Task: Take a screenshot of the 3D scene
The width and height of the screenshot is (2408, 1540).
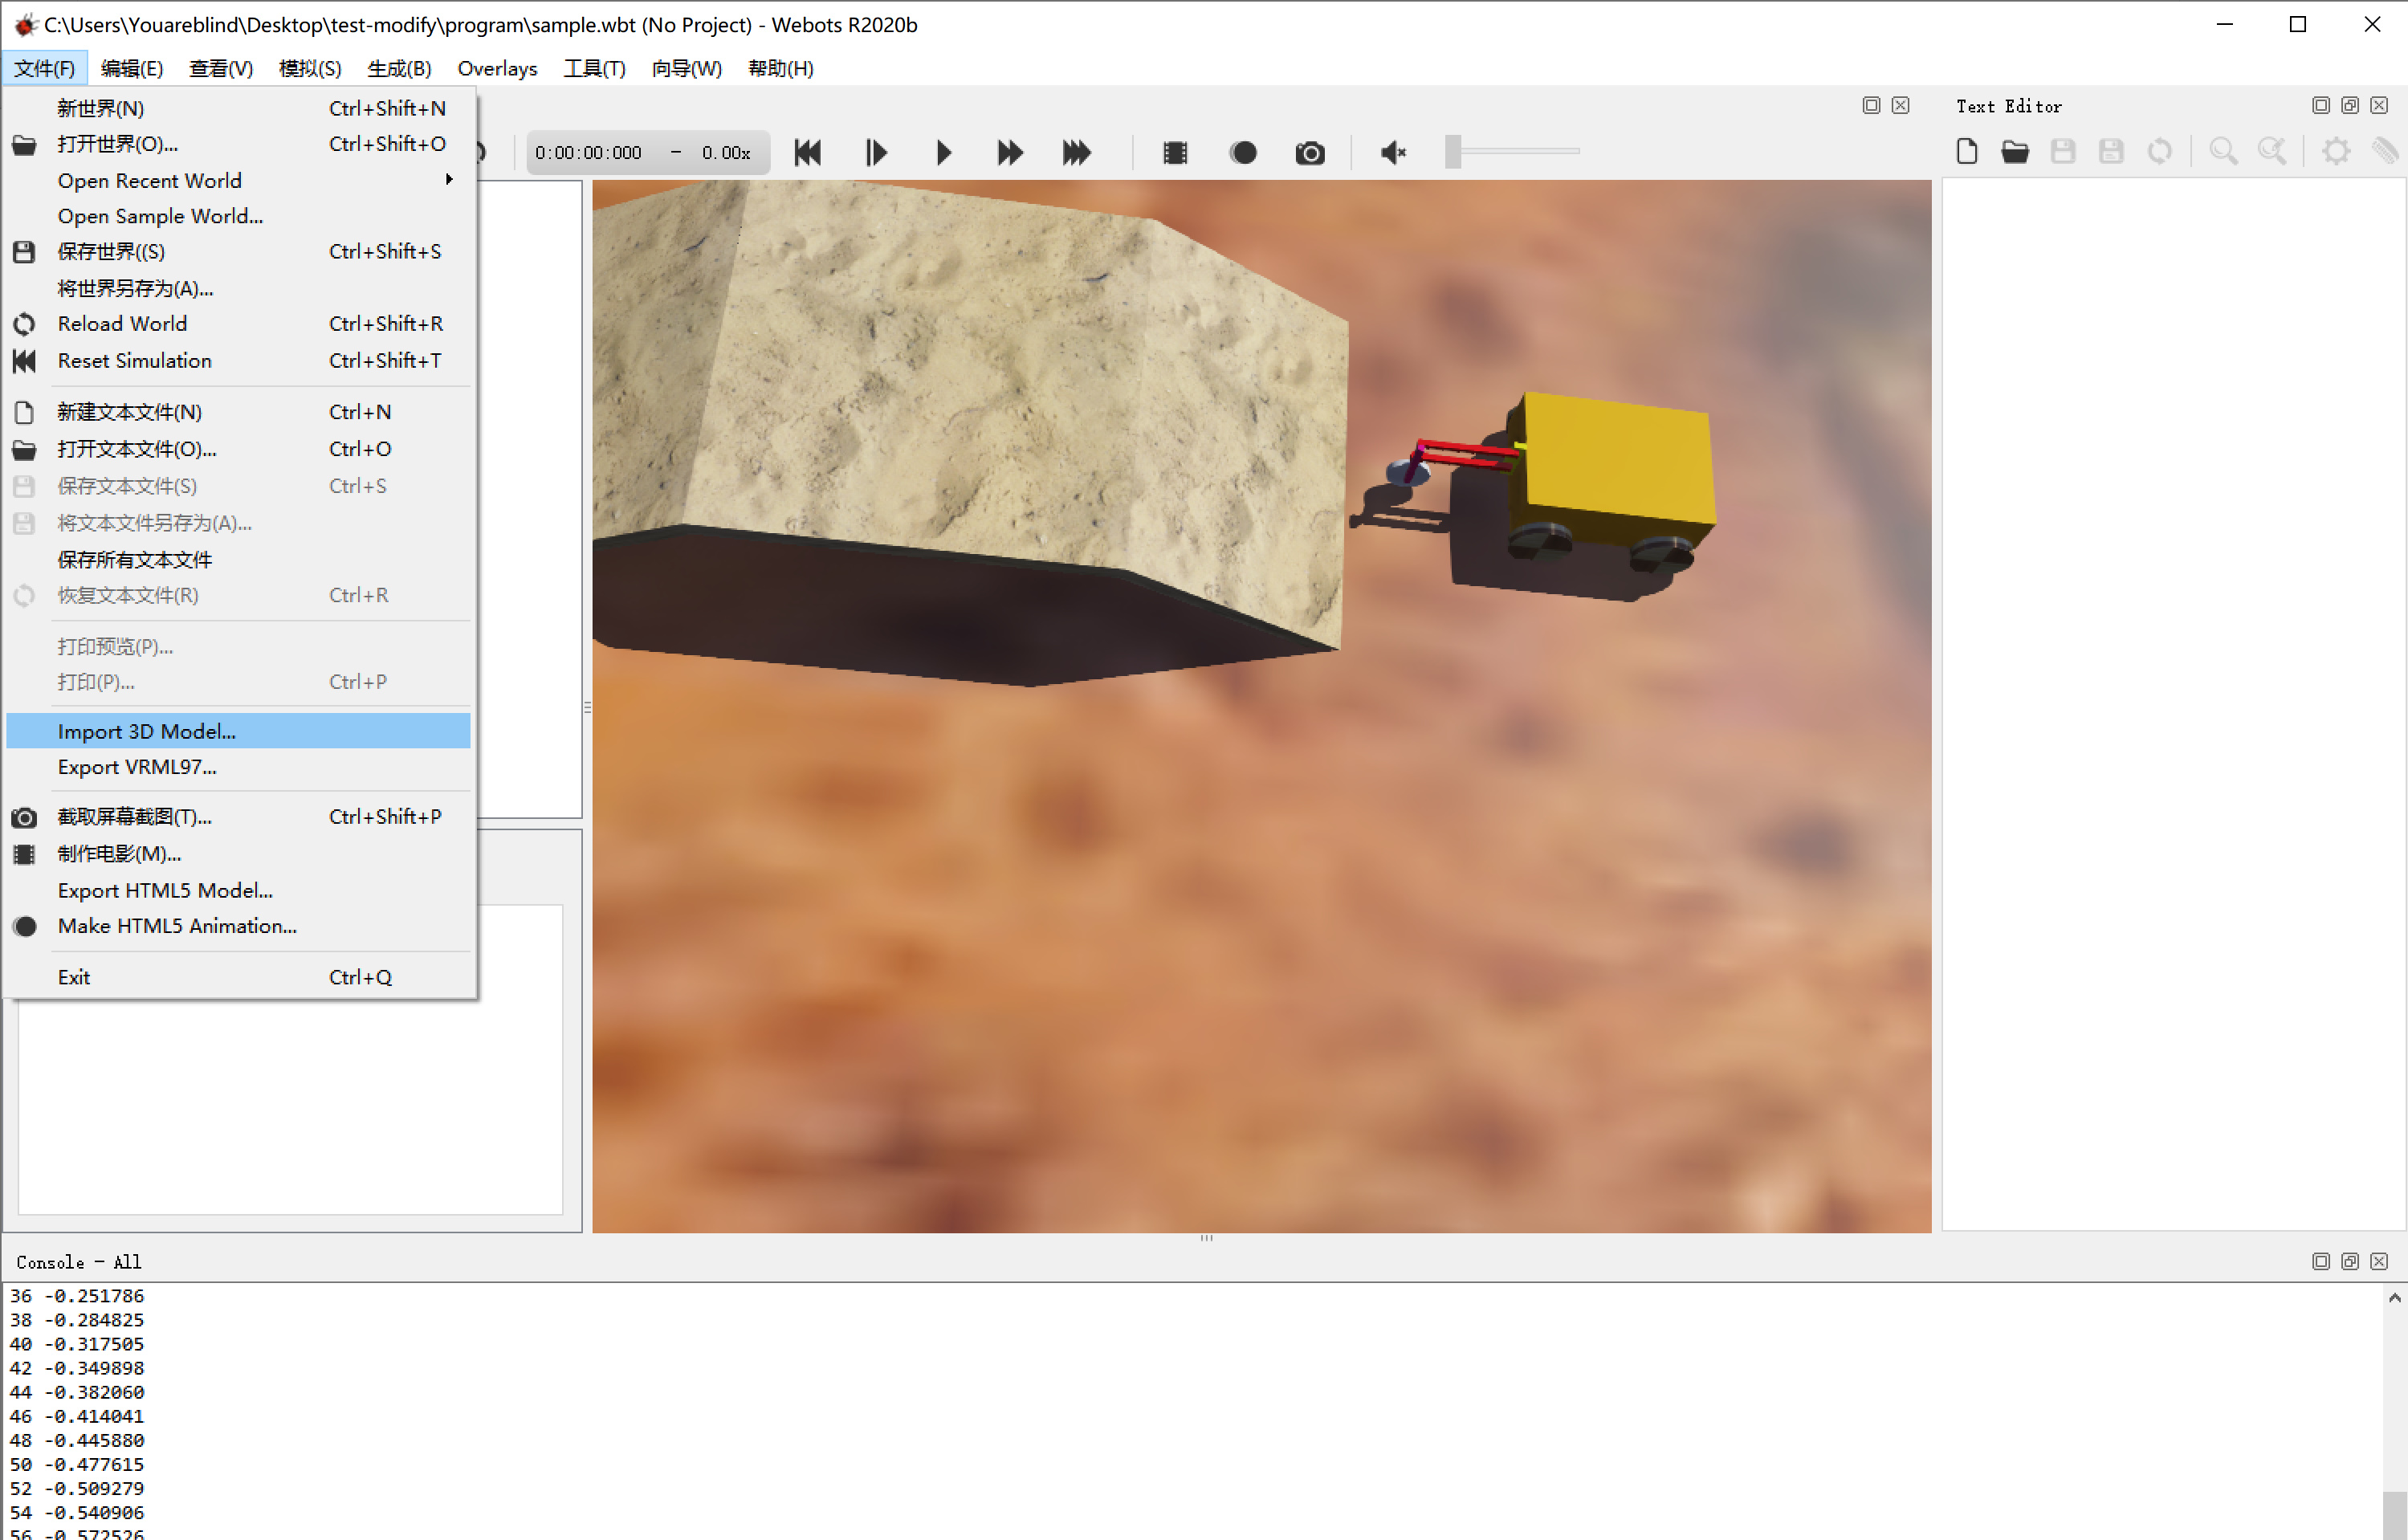Action: pos(1310,152)
